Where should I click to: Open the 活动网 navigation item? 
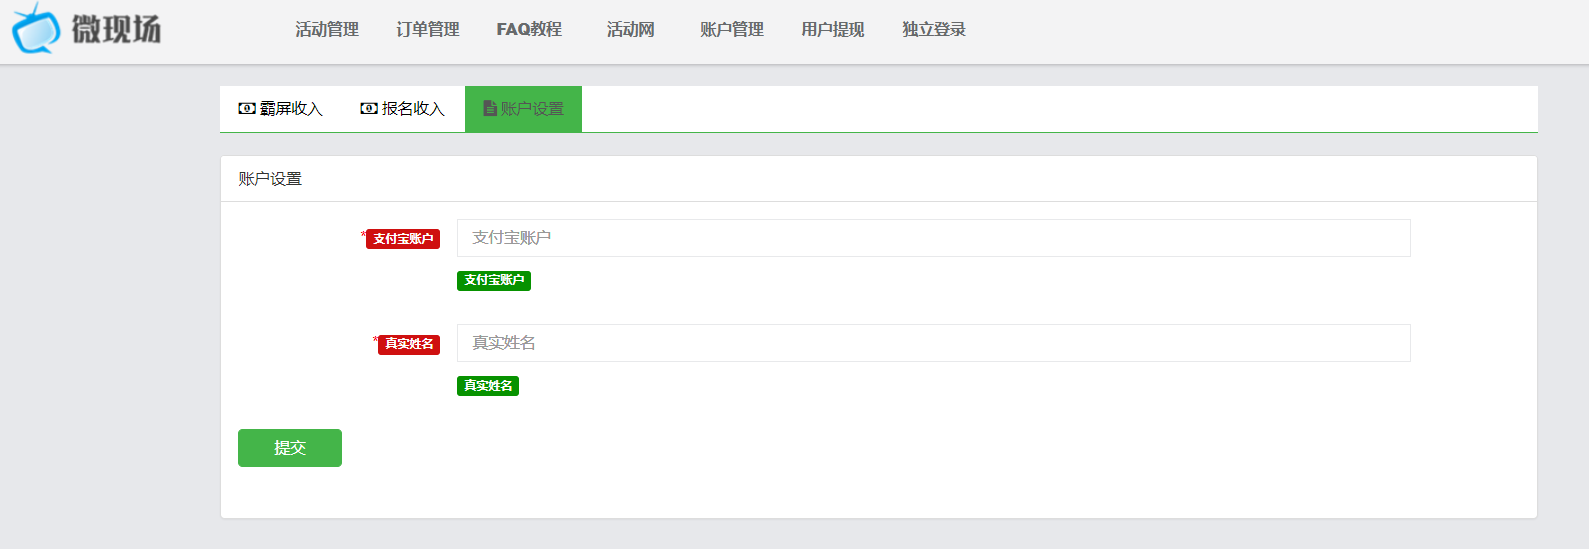click(x=630, y=30)
